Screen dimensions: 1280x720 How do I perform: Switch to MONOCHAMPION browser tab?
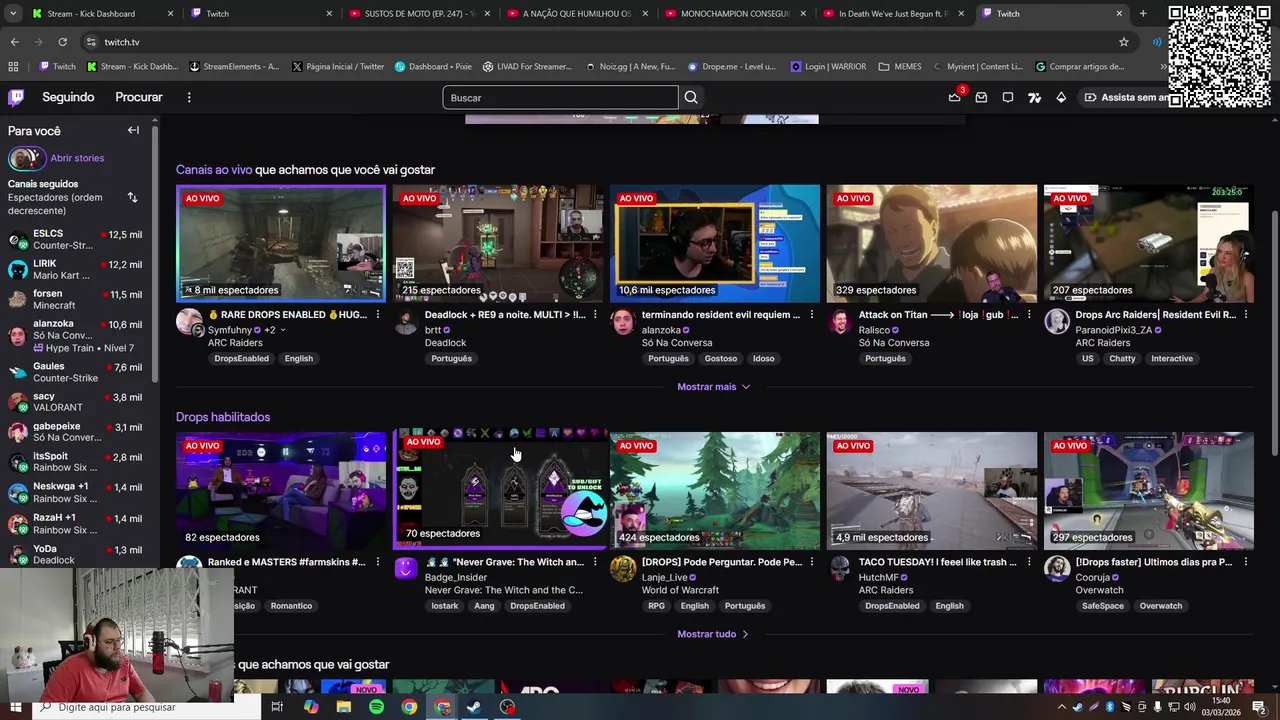click(x=735, y=14)
